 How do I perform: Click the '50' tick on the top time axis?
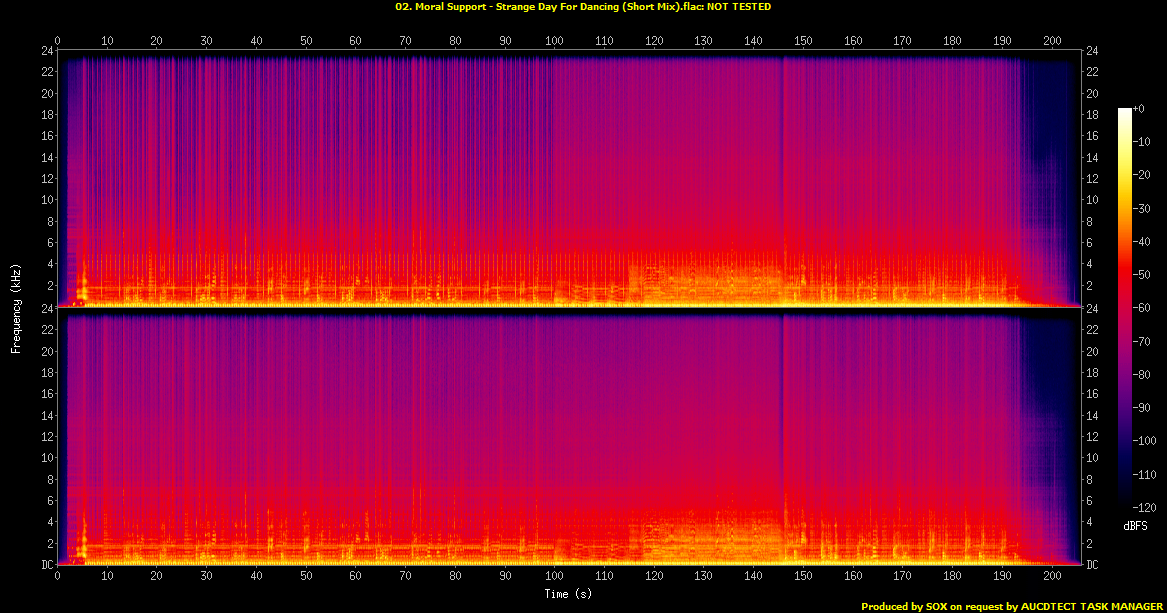point(306,41)
